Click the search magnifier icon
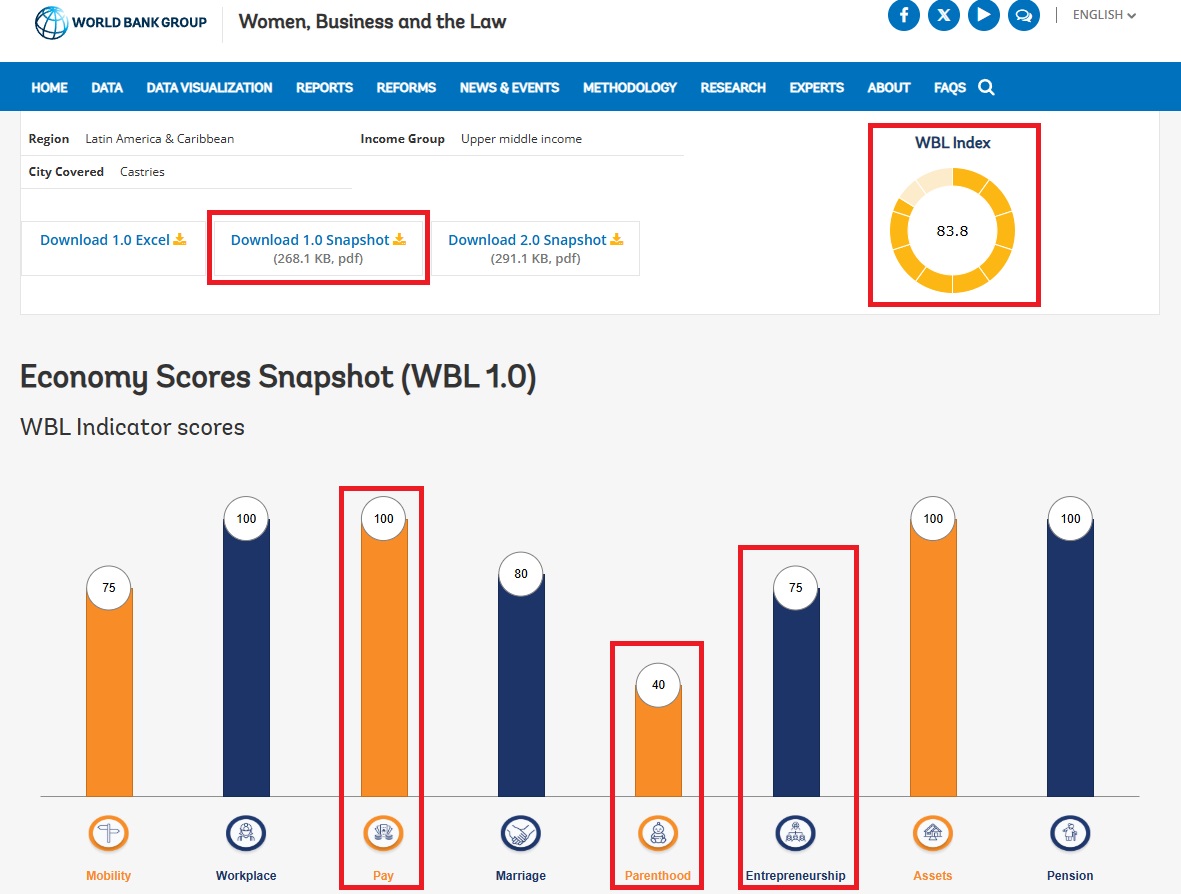The width and height of the screenshot is (1181, 894). [x=987, y=87]
